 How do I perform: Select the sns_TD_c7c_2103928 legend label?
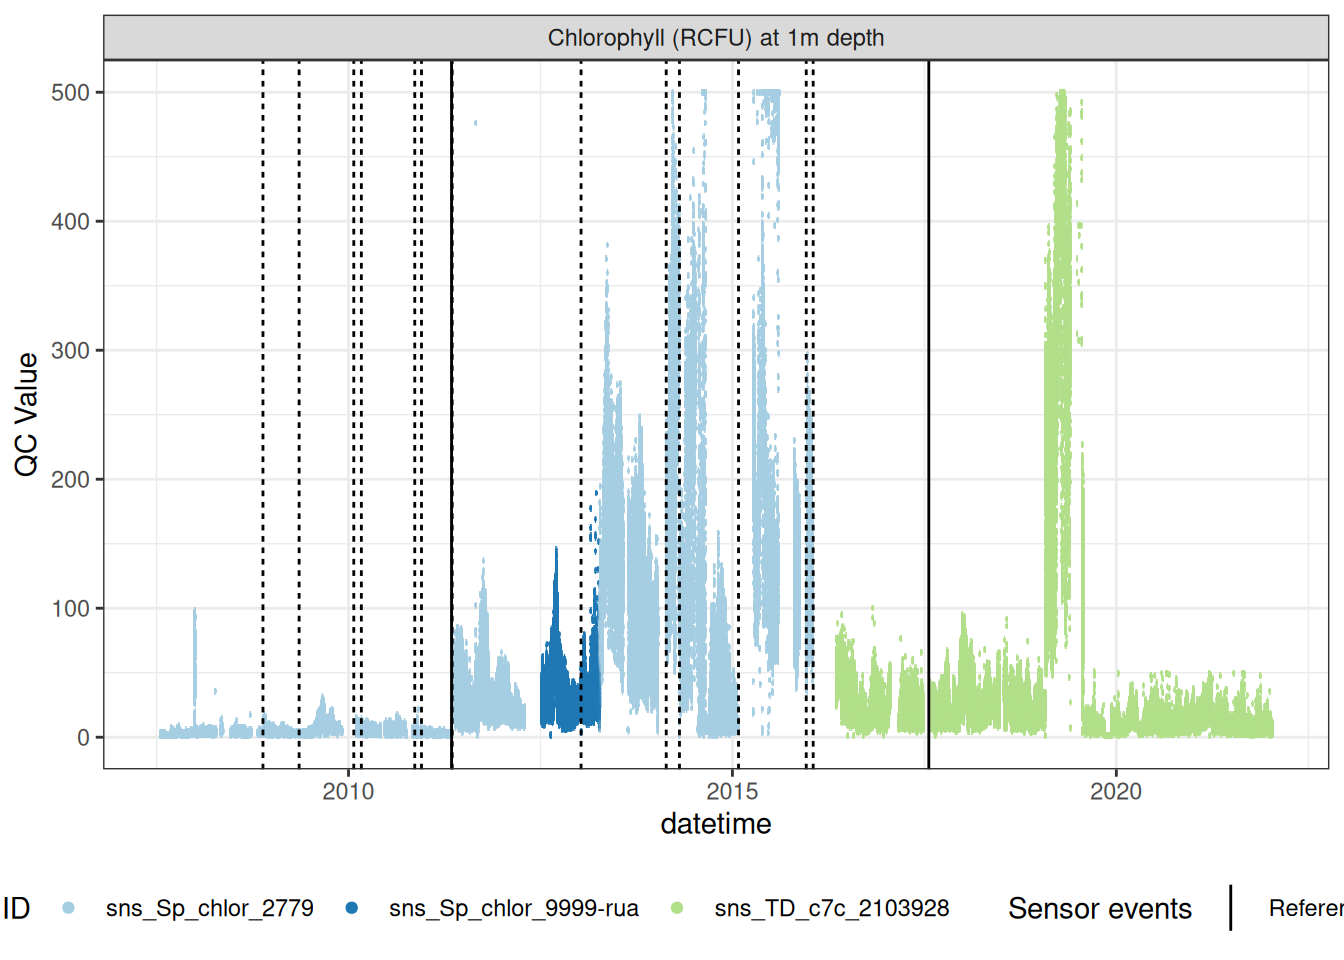click(831, 908)
